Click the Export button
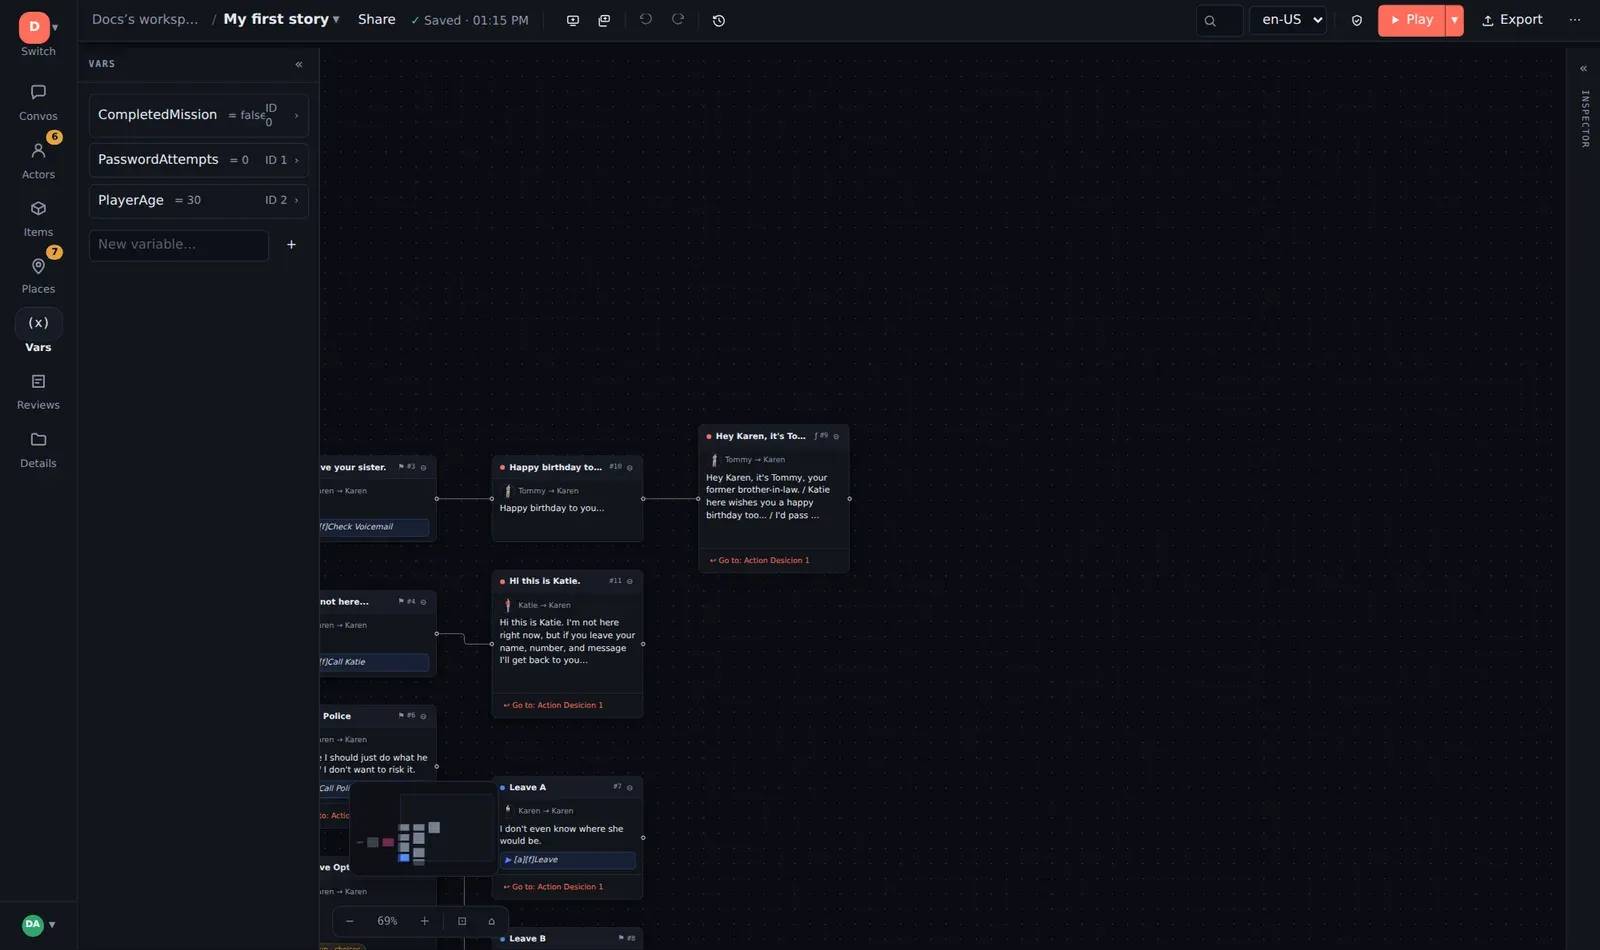The height and width of the screenshot is (950, 1600). (1512, 20)
